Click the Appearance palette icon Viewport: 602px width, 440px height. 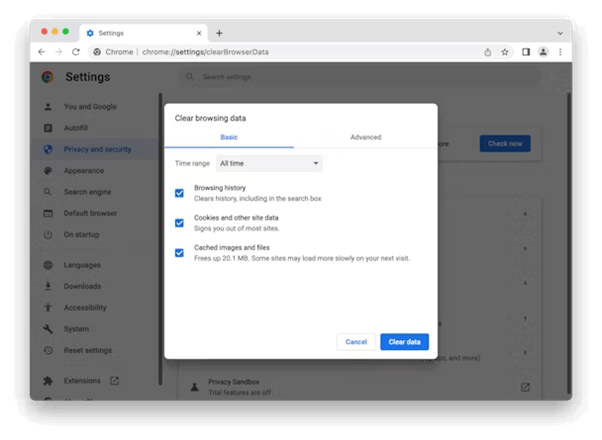point(48,170)
